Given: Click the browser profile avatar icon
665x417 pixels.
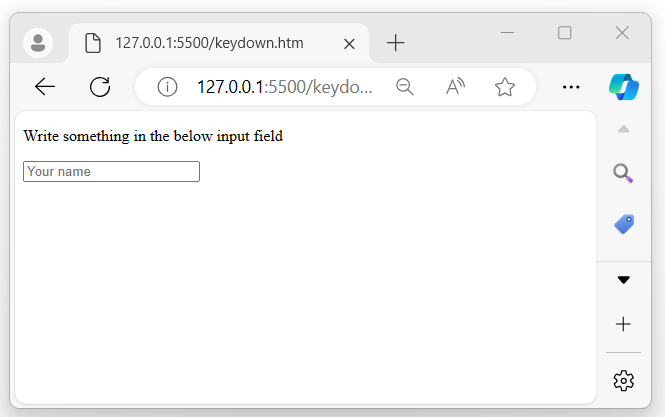Looking at the screenshot, I should coord(38,43).
